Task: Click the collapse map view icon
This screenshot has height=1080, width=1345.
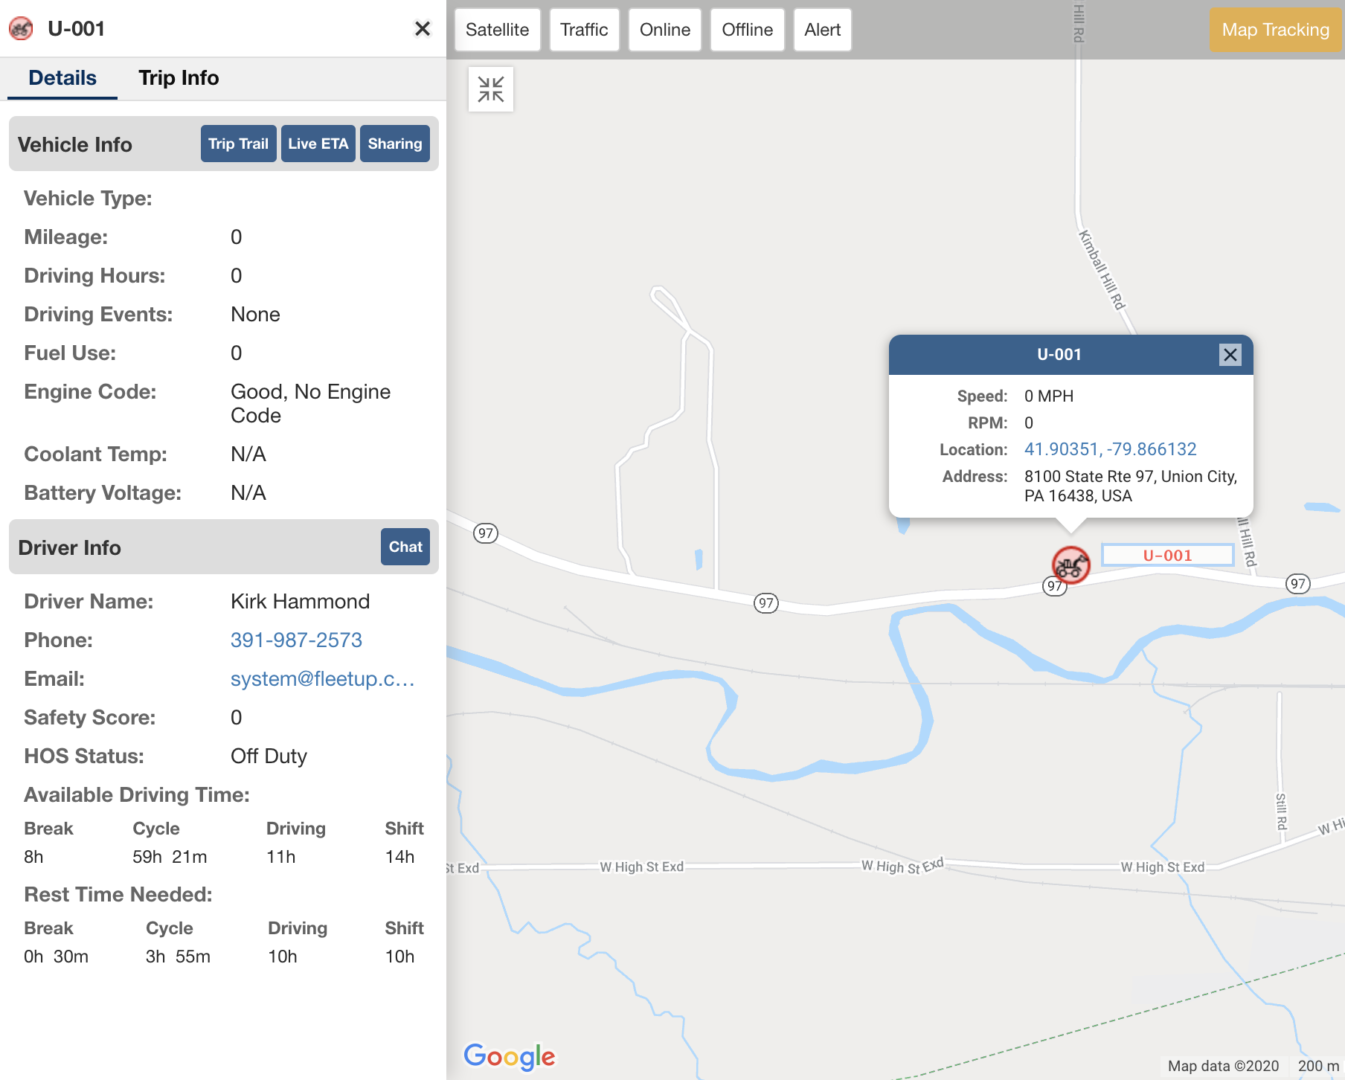Action: click(x=490, y=88)
